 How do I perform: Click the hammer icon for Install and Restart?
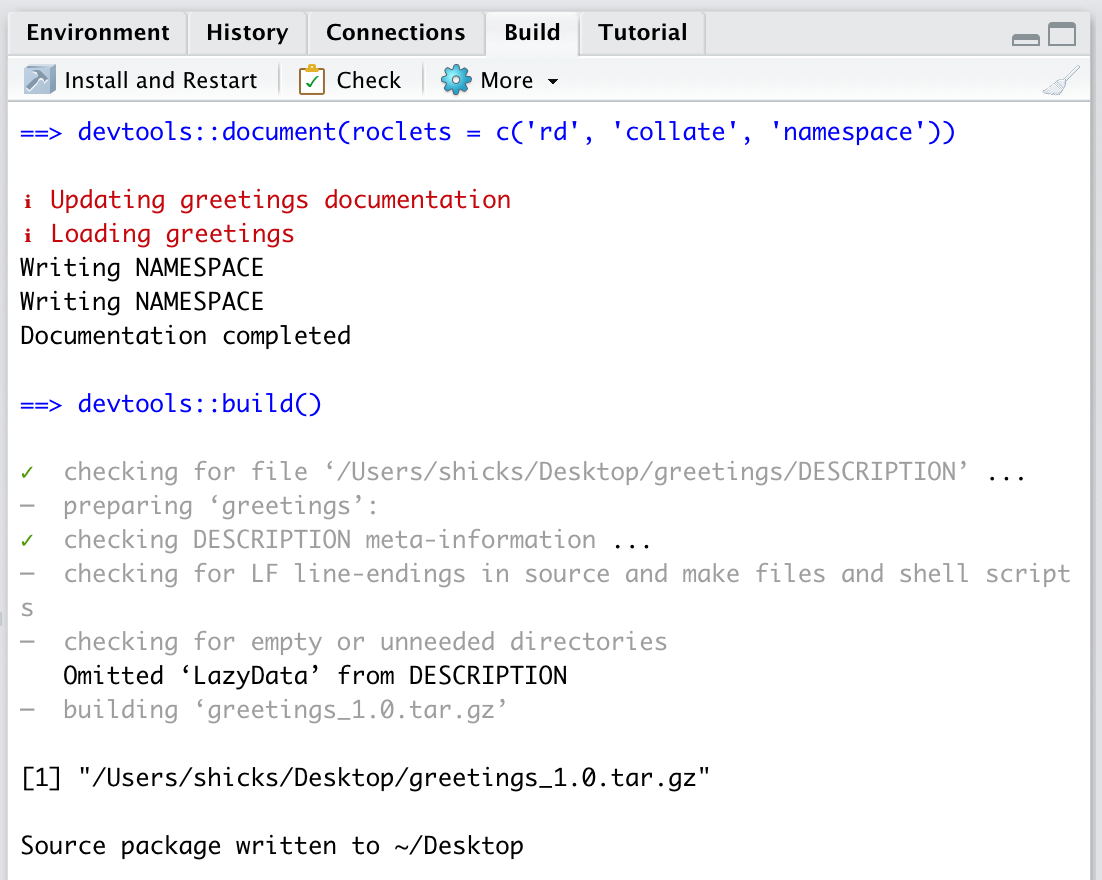tap(39, 80)
